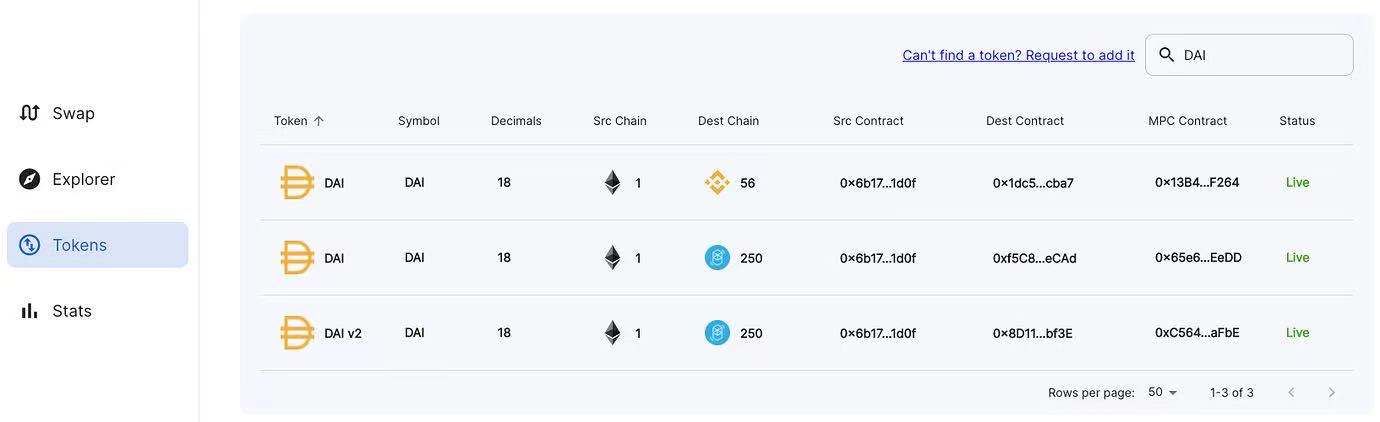
Task: Click the BNB chain icon for destination 56
Action: (x=717, y=183)
